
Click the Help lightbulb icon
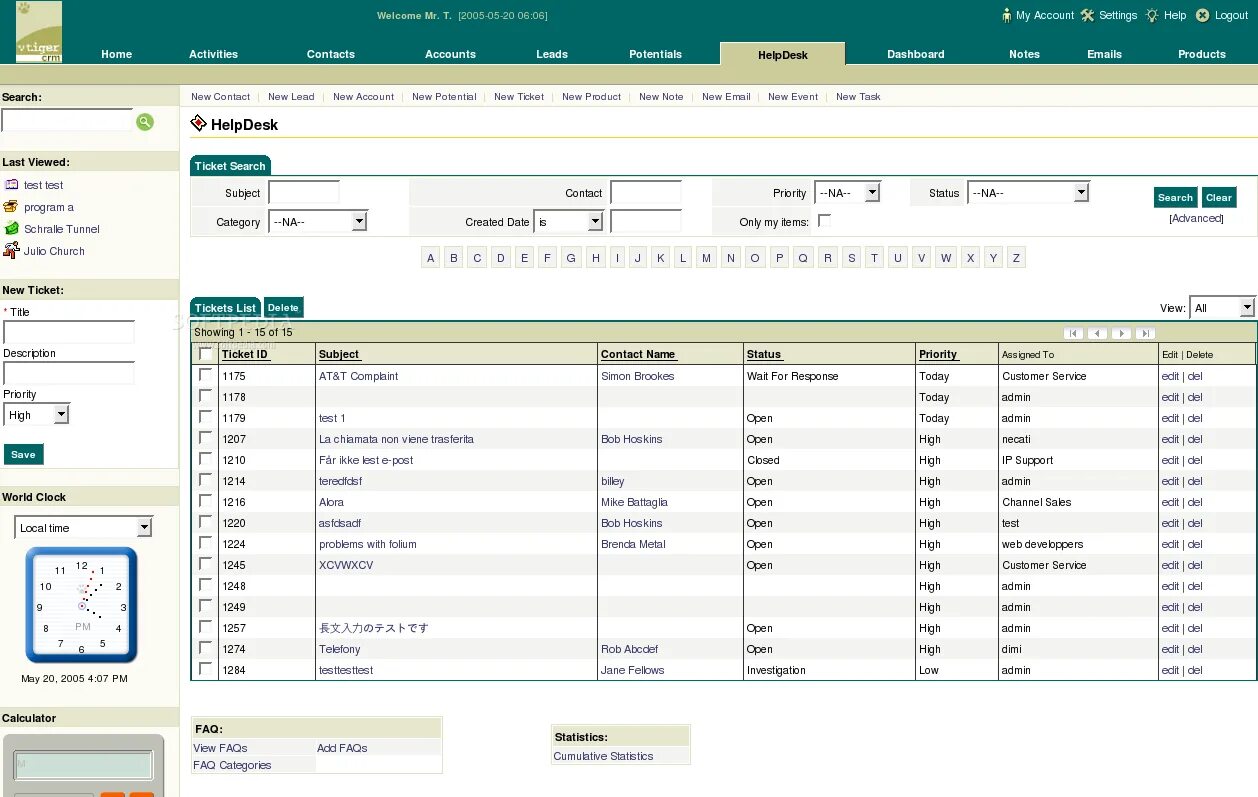coord(1152,15)
